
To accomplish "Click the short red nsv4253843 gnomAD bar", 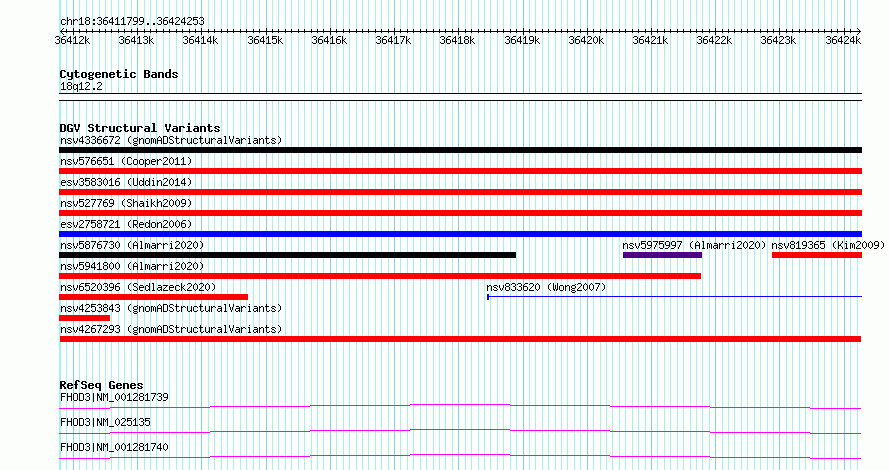I will coord(85,318).
